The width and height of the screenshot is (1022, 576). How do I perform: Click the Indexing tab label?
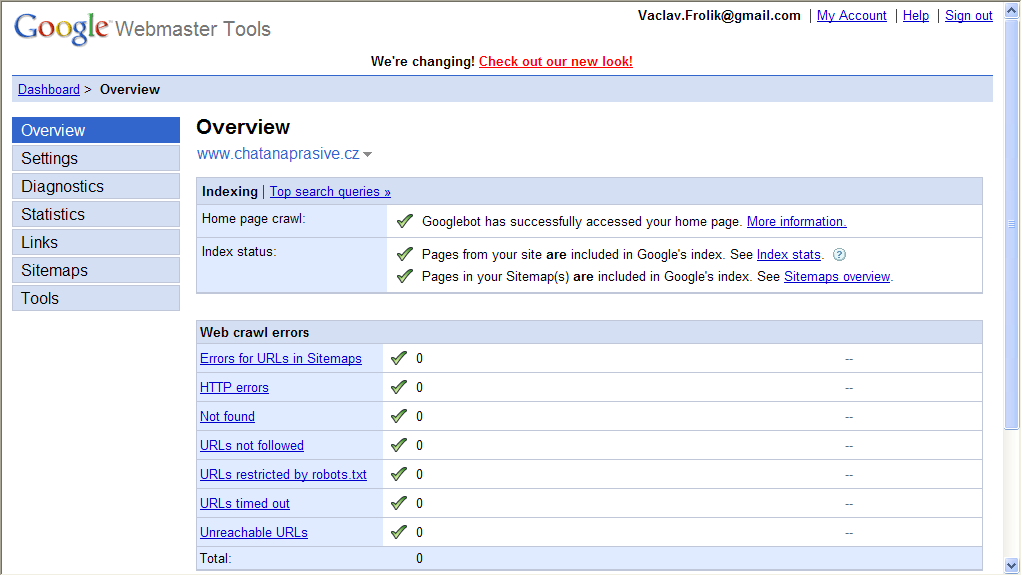229,192
